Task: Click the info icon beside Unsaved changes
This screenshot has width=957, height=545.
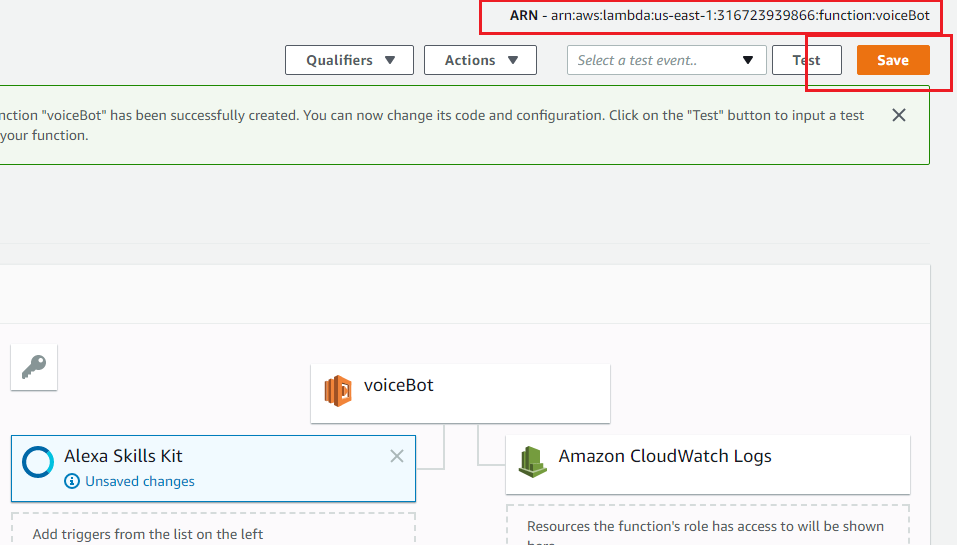Action: tap(72, 482)
